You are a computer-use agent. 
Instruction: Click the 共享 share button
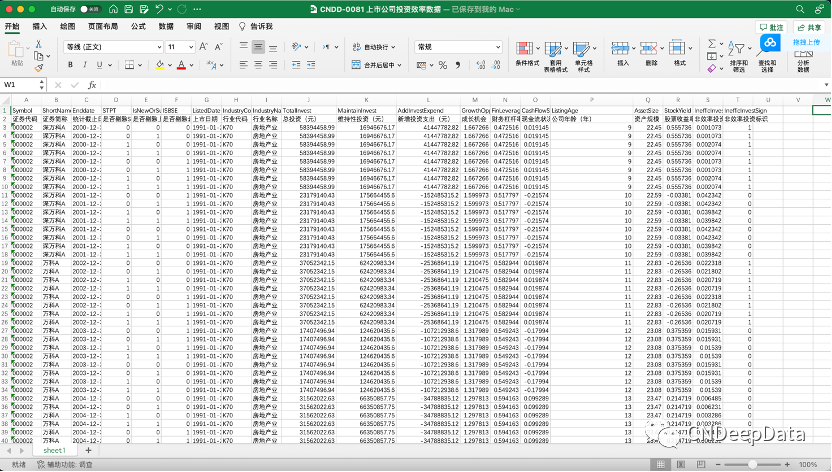(x=809, y=28)
